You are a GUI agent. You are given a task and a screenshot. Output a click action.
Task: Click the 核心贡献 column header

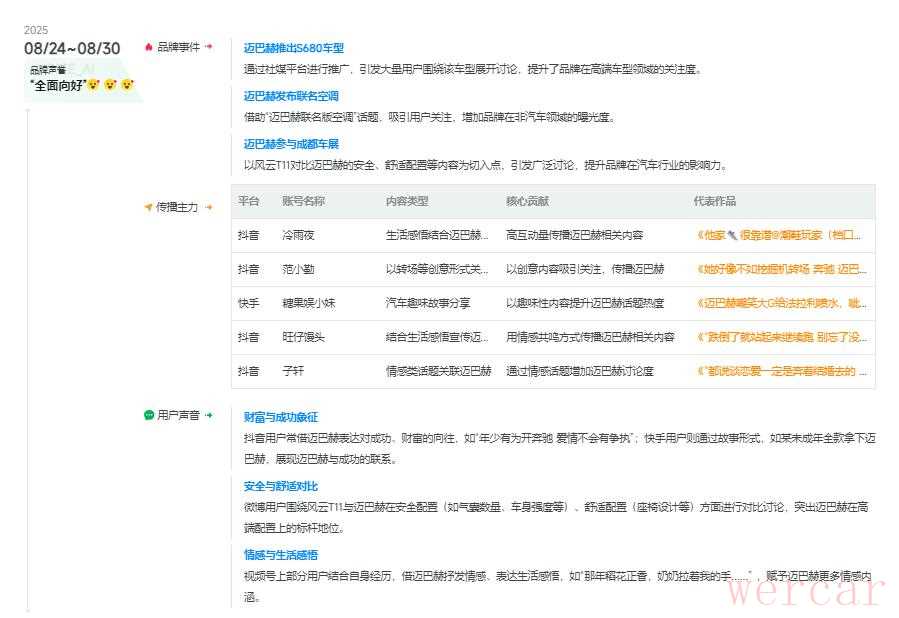click(527, 201)
